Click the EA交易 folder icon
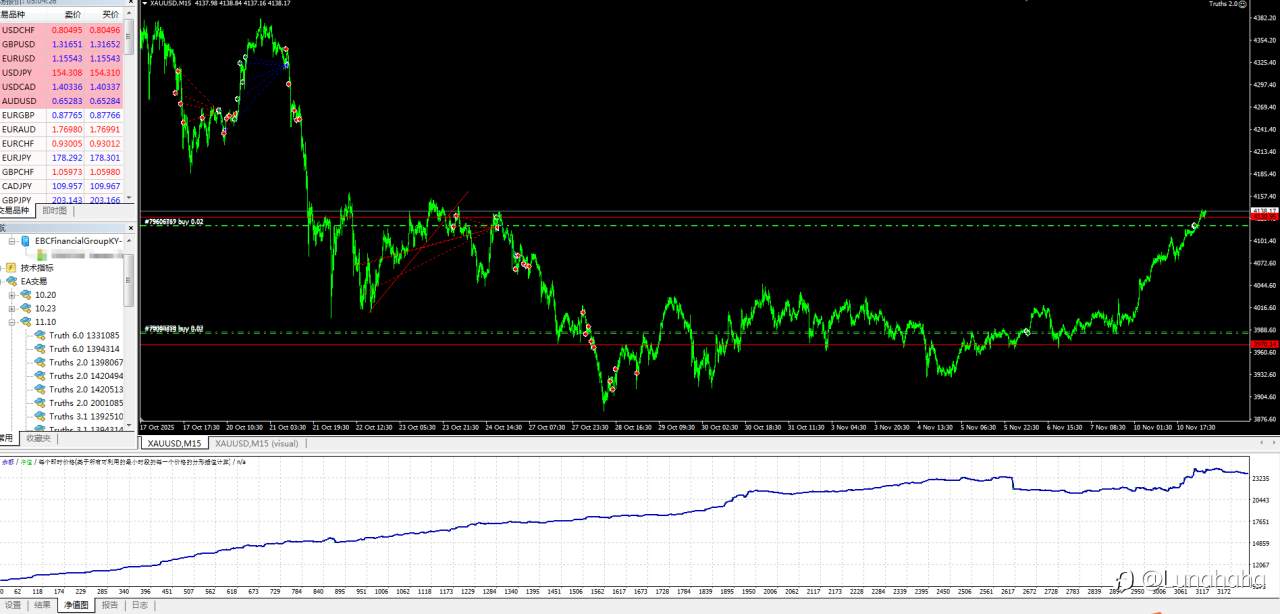 pyautogui.click(x=11, y=281)
